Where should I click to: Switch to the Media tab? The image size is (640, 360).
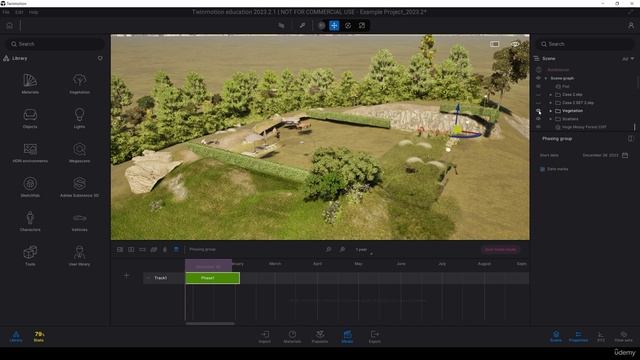pyautogui.click(x=347, y=336)
